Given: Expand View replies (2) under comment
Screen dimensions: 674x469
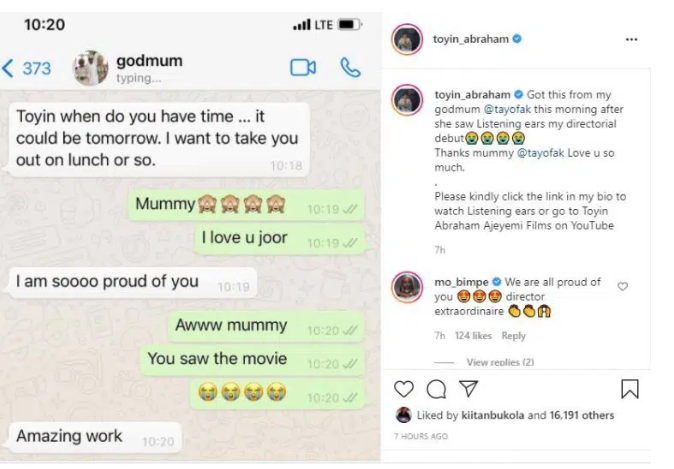Looking at the screenshot, I should pos(500,362).
